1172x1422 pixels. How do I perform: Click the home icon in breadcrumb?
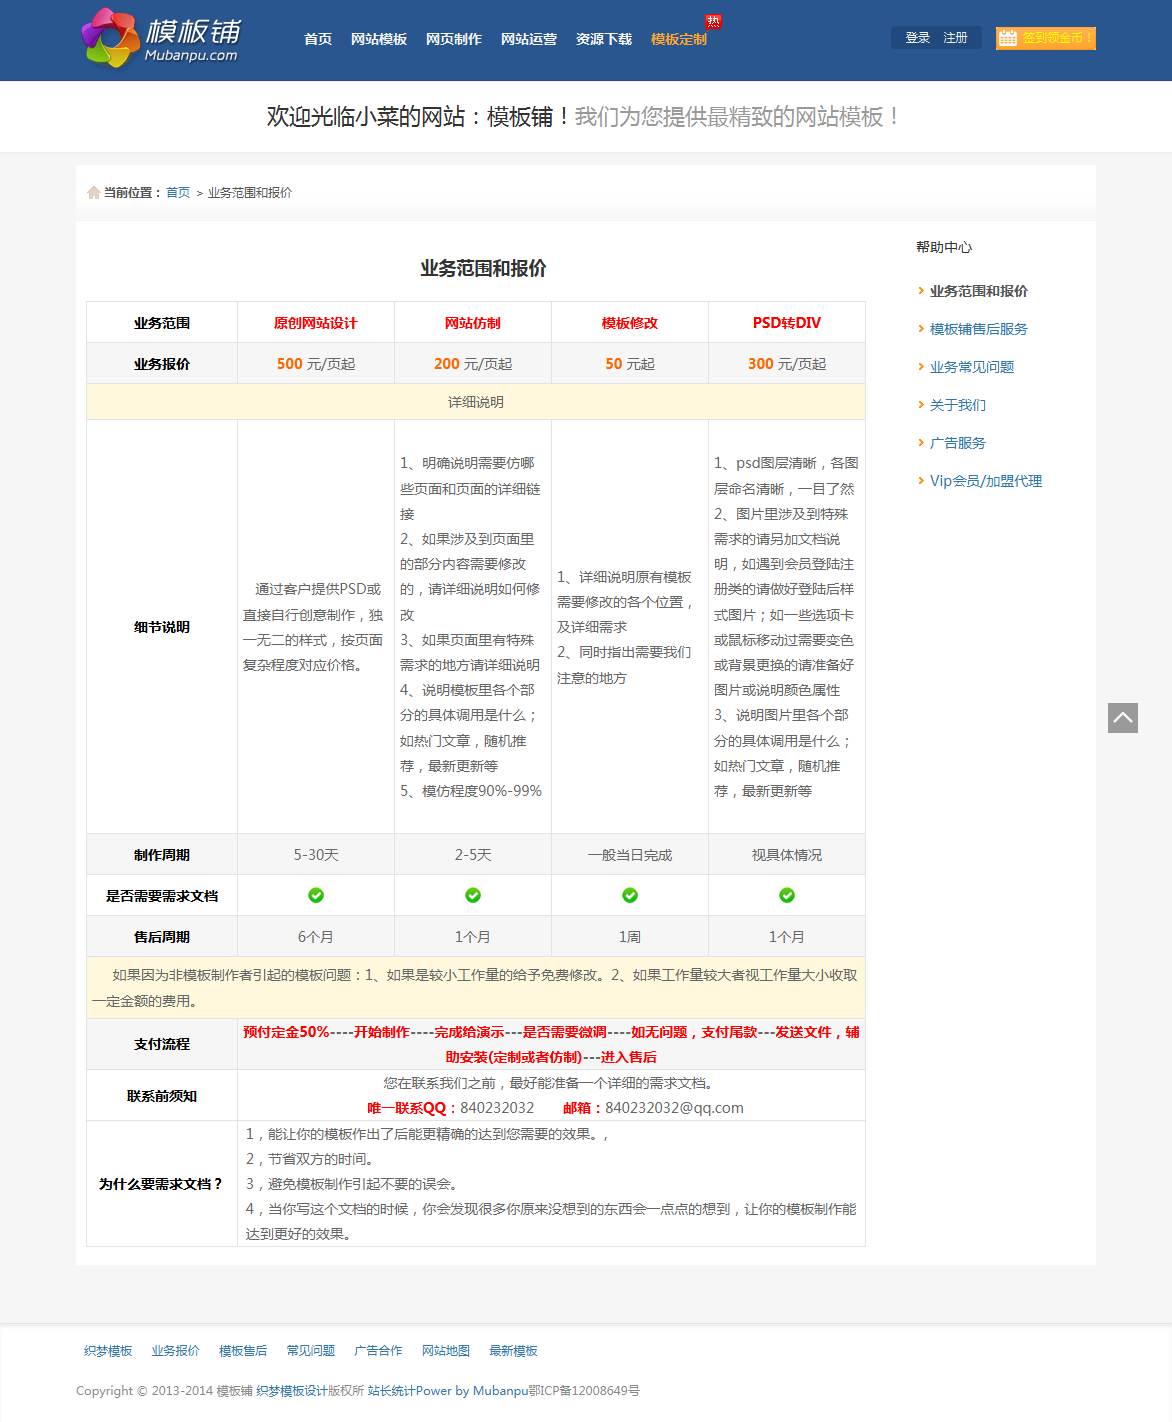93,193
